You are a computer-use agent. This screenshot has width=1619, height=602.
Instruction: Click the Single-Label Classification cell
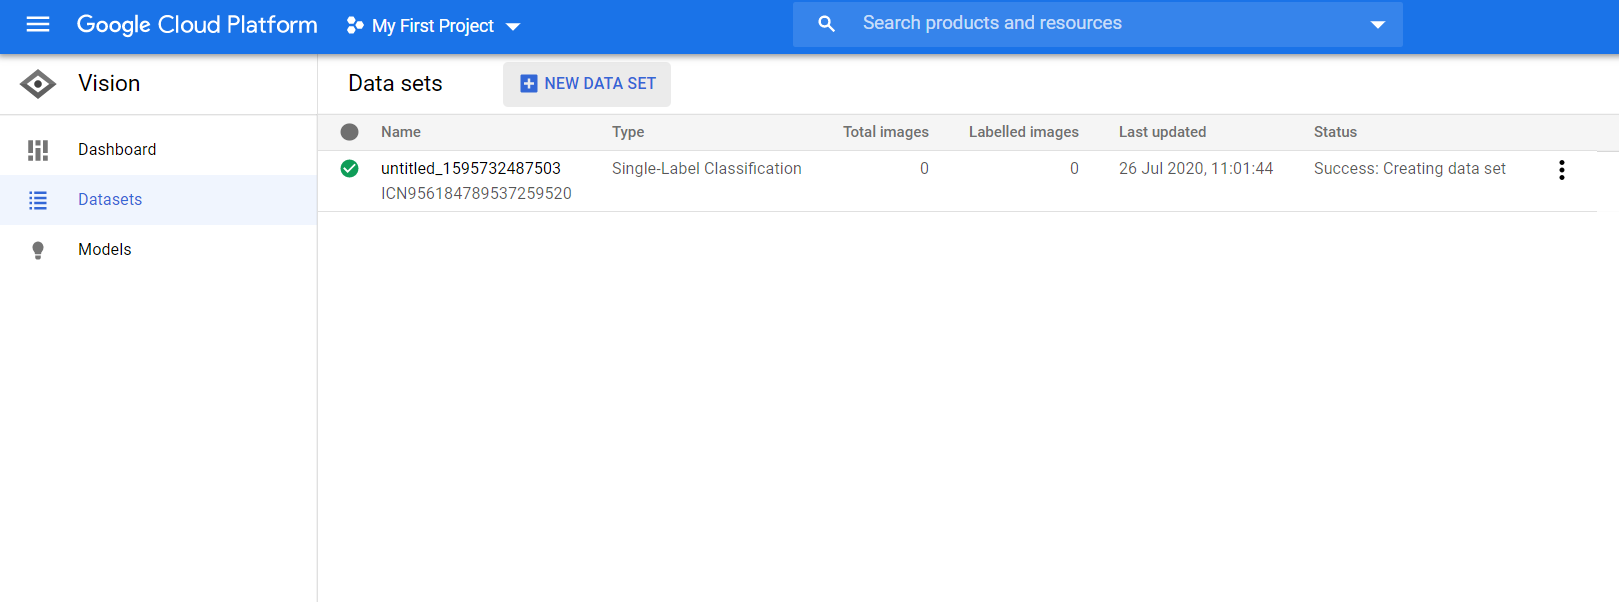coord(707,169)
